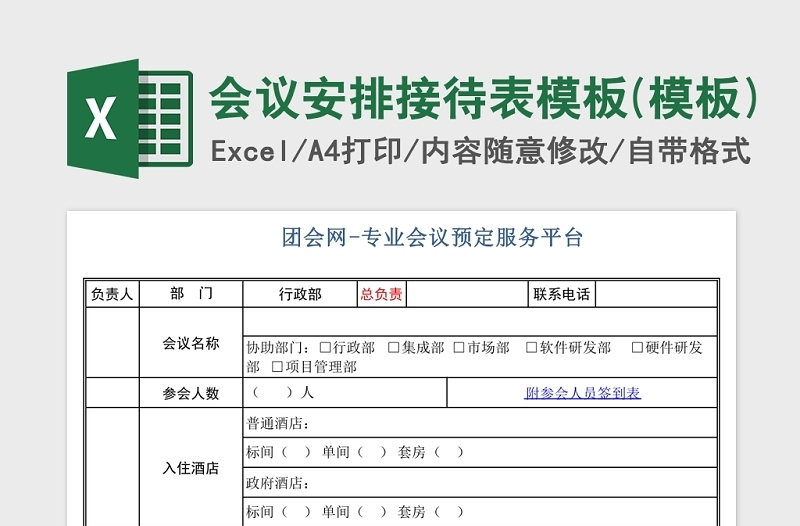The height and width of the screenshot is (526, 800).
Task: Check the 行政部 checkbox
Action: point(325,347)
